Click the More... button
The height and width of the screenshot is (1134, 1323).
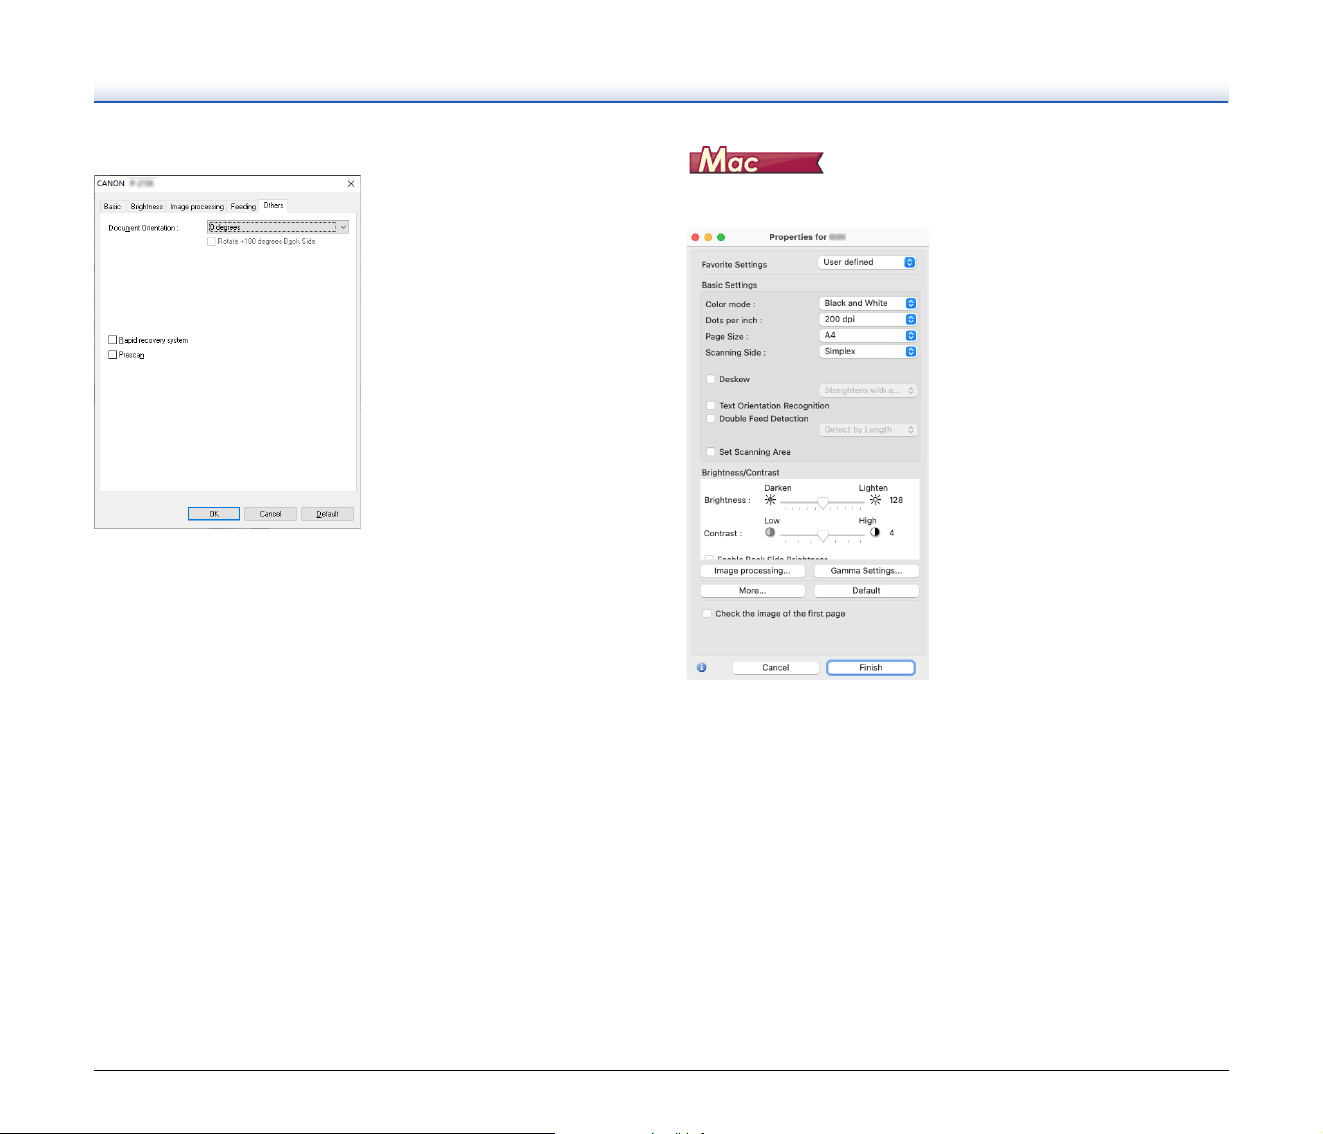[752, 590]
